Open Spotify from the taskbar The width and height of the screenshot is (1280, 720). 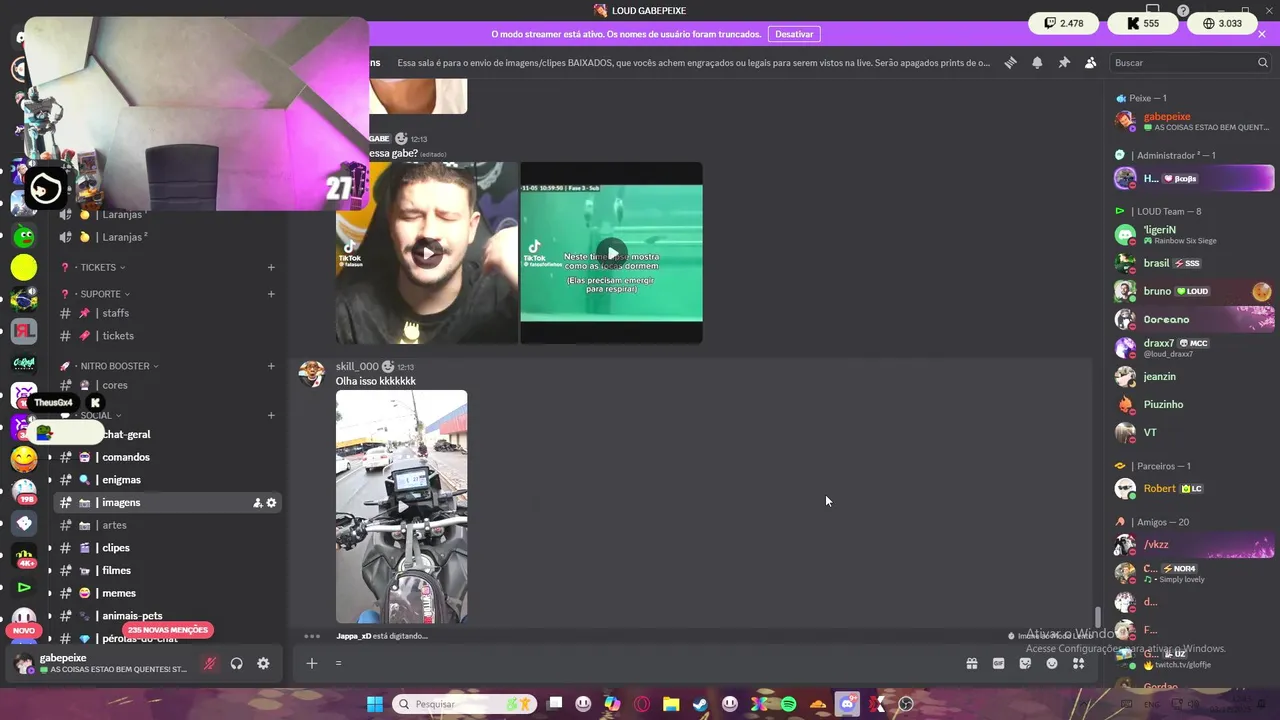[x=789, y=704]
